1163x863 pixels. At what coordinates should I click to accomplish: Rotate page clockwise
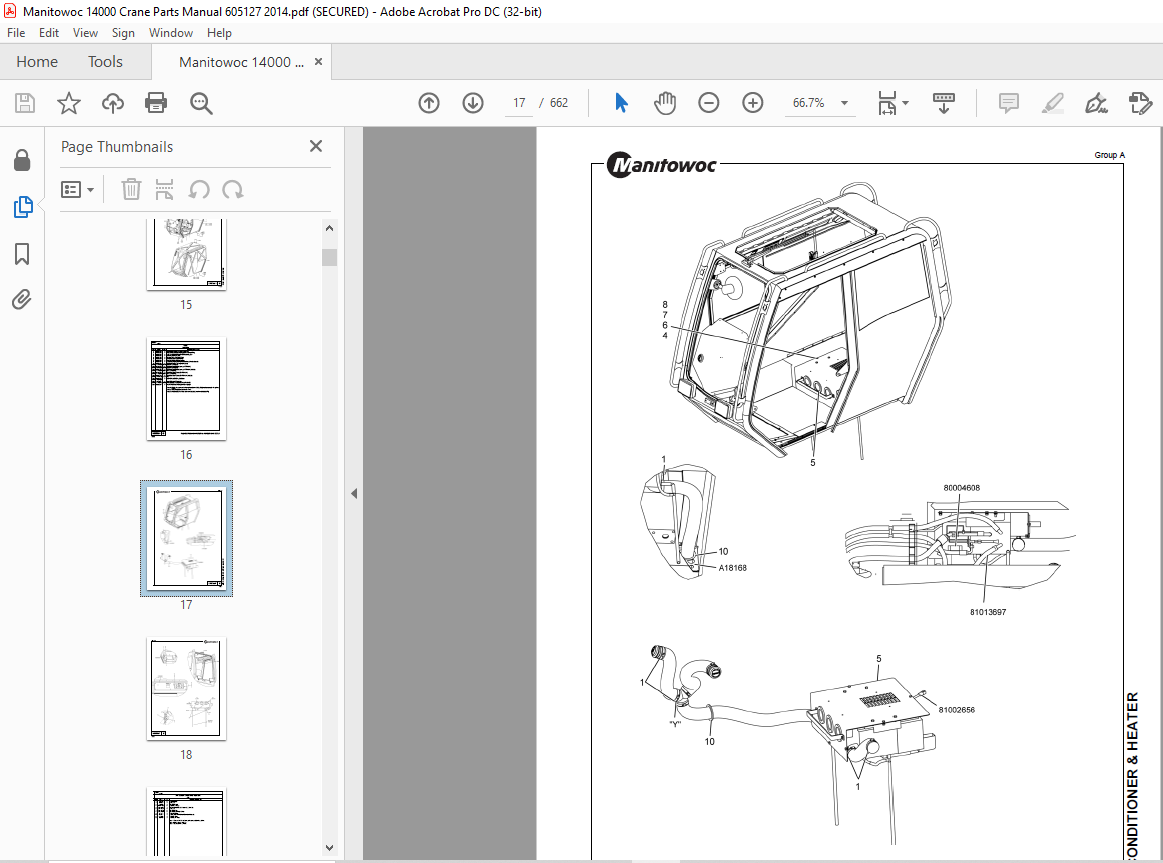[233, 190]
